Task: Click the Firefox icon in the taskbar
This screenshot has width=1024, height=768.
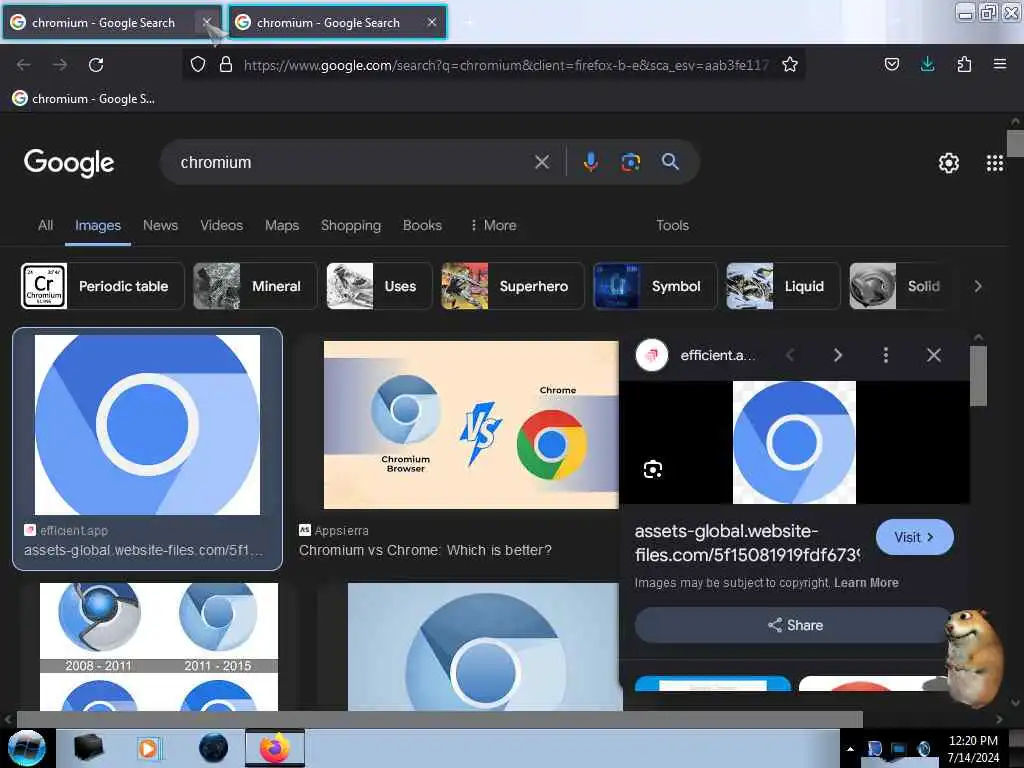Action: point(275,748)
